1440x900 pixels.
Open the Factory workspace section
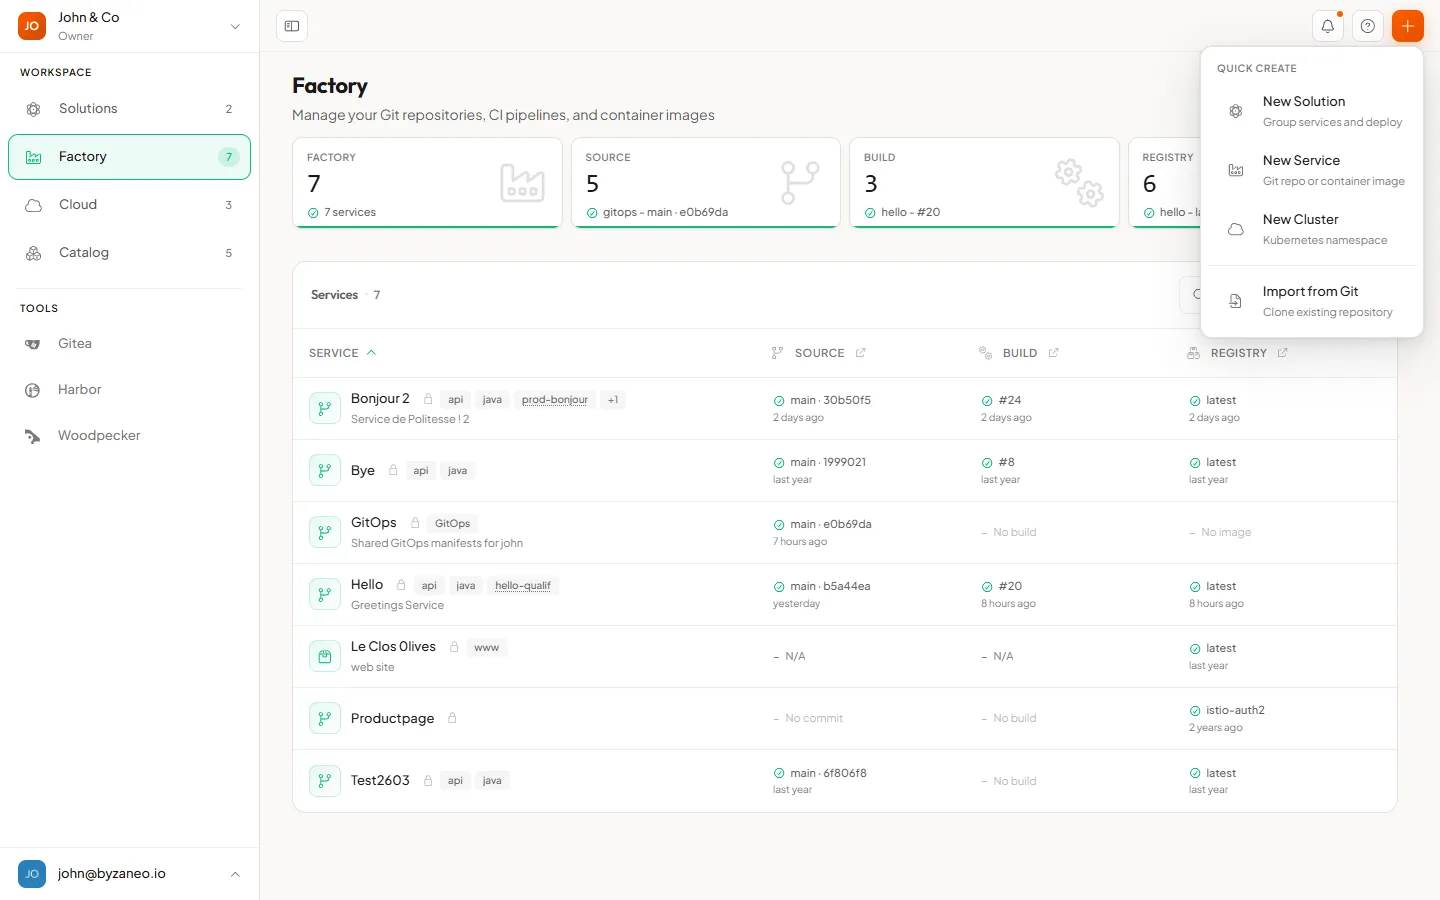[x=129, y=157]
